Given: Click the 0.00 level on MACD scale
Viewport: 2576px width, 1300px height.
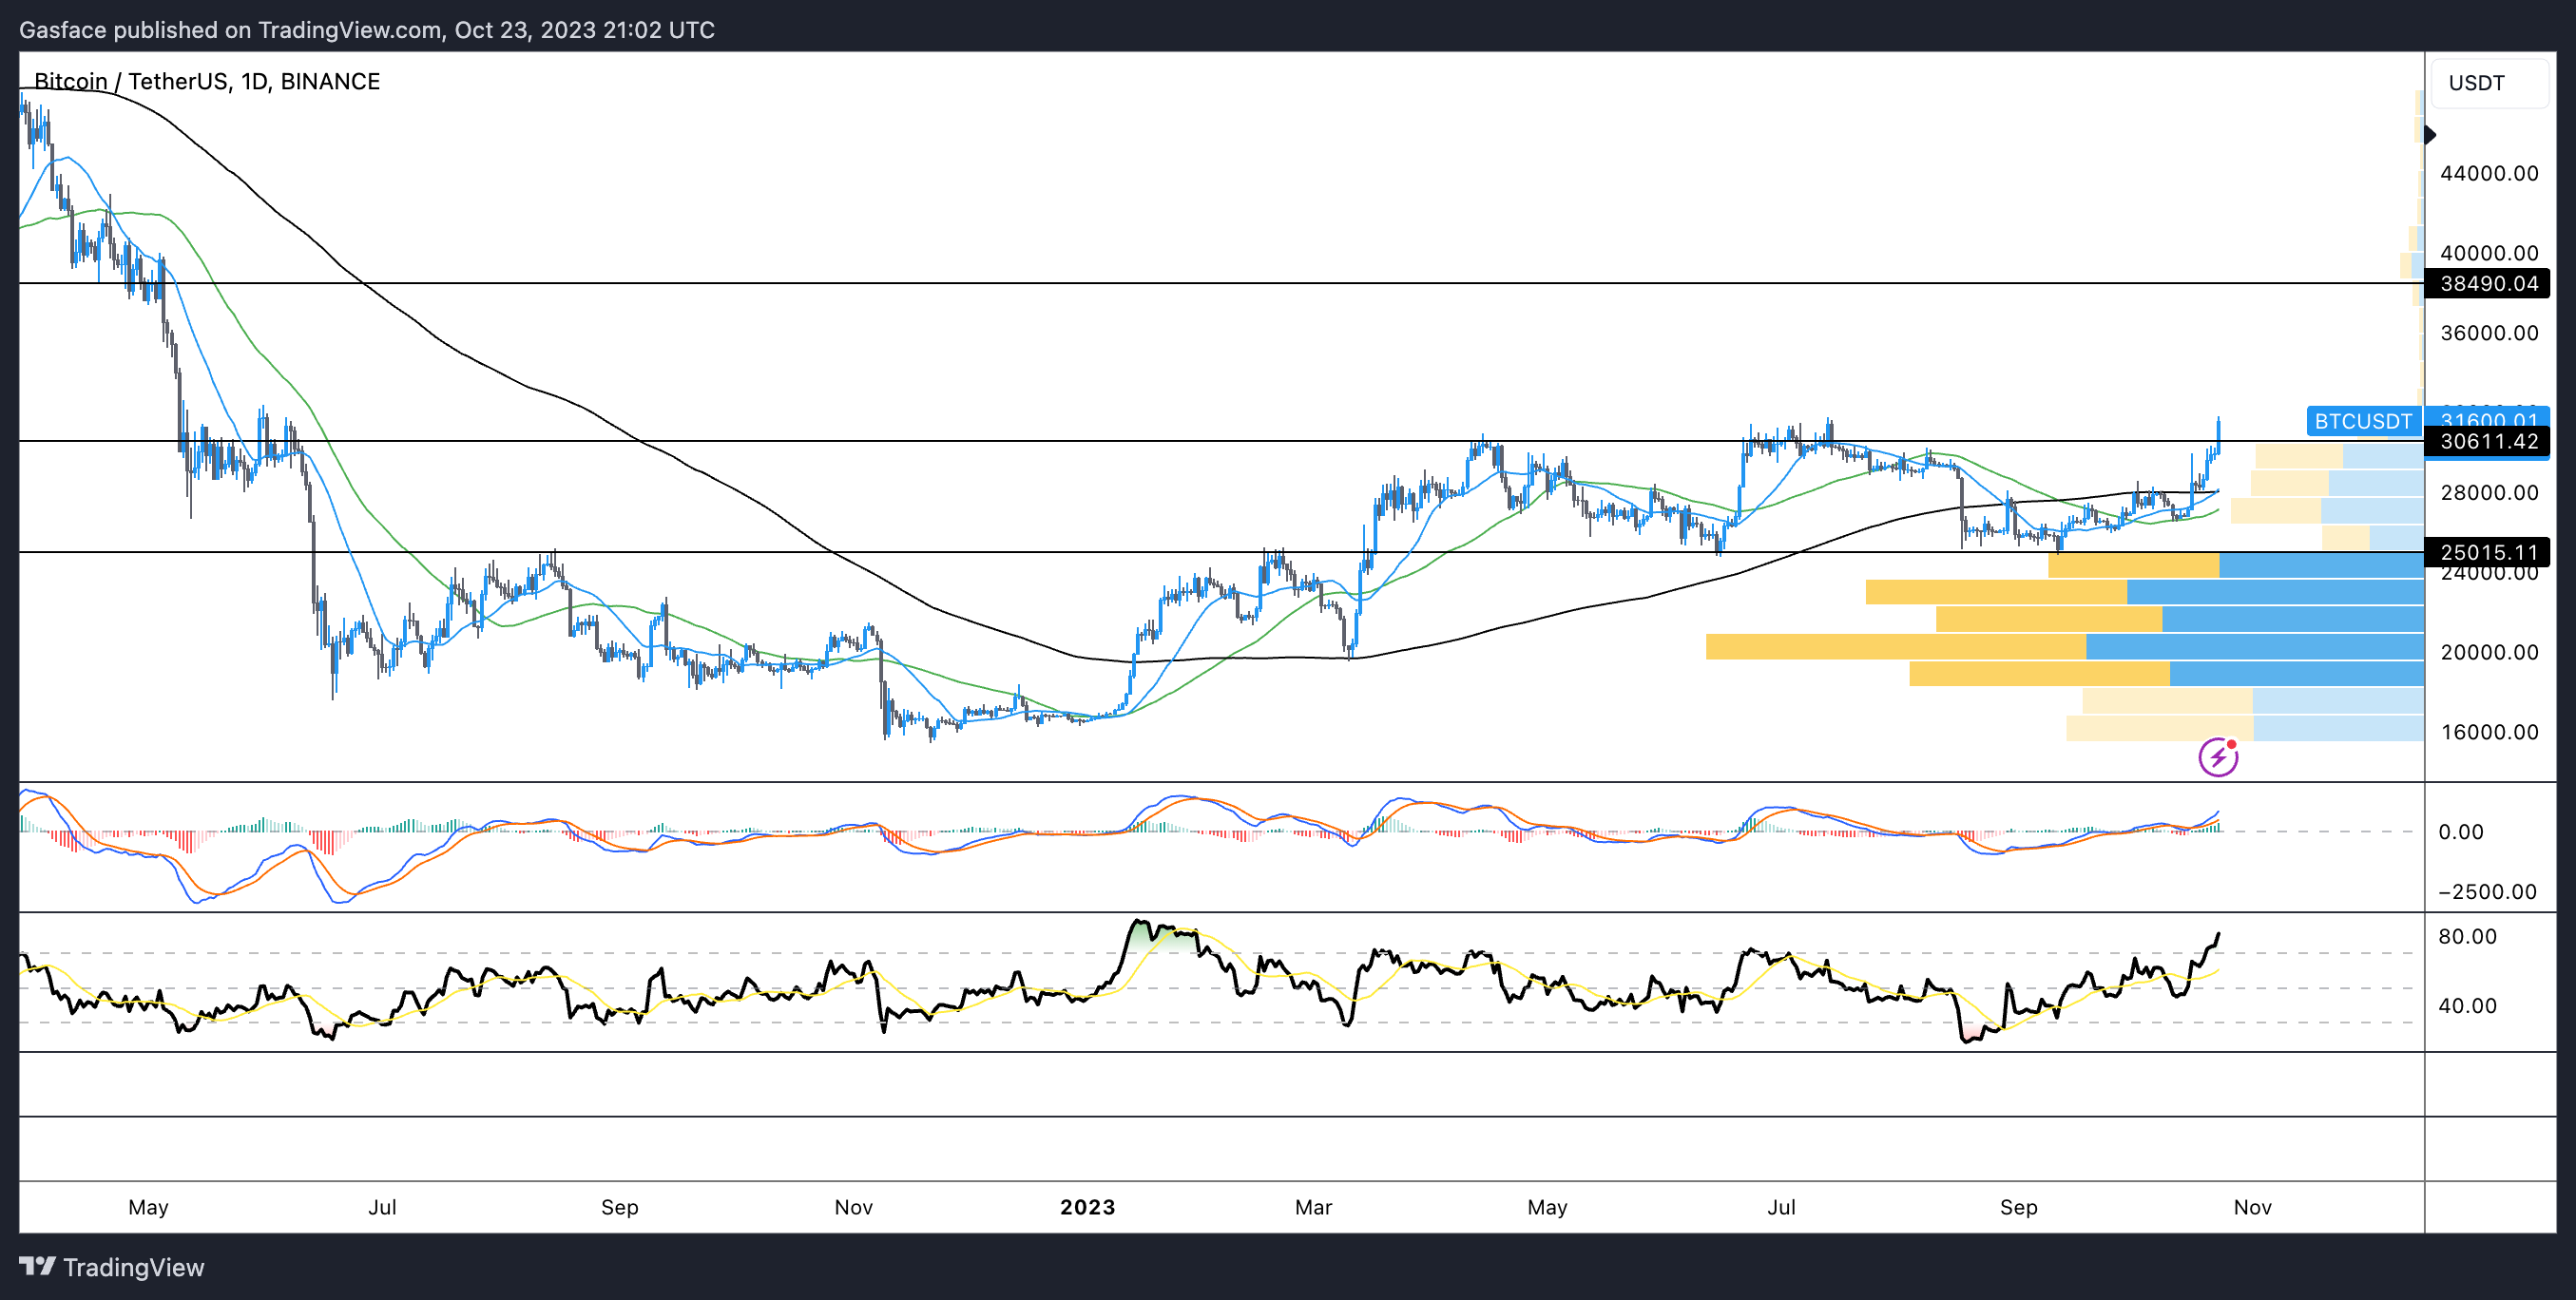Looking at the screenshot, I should (2460, 832).
